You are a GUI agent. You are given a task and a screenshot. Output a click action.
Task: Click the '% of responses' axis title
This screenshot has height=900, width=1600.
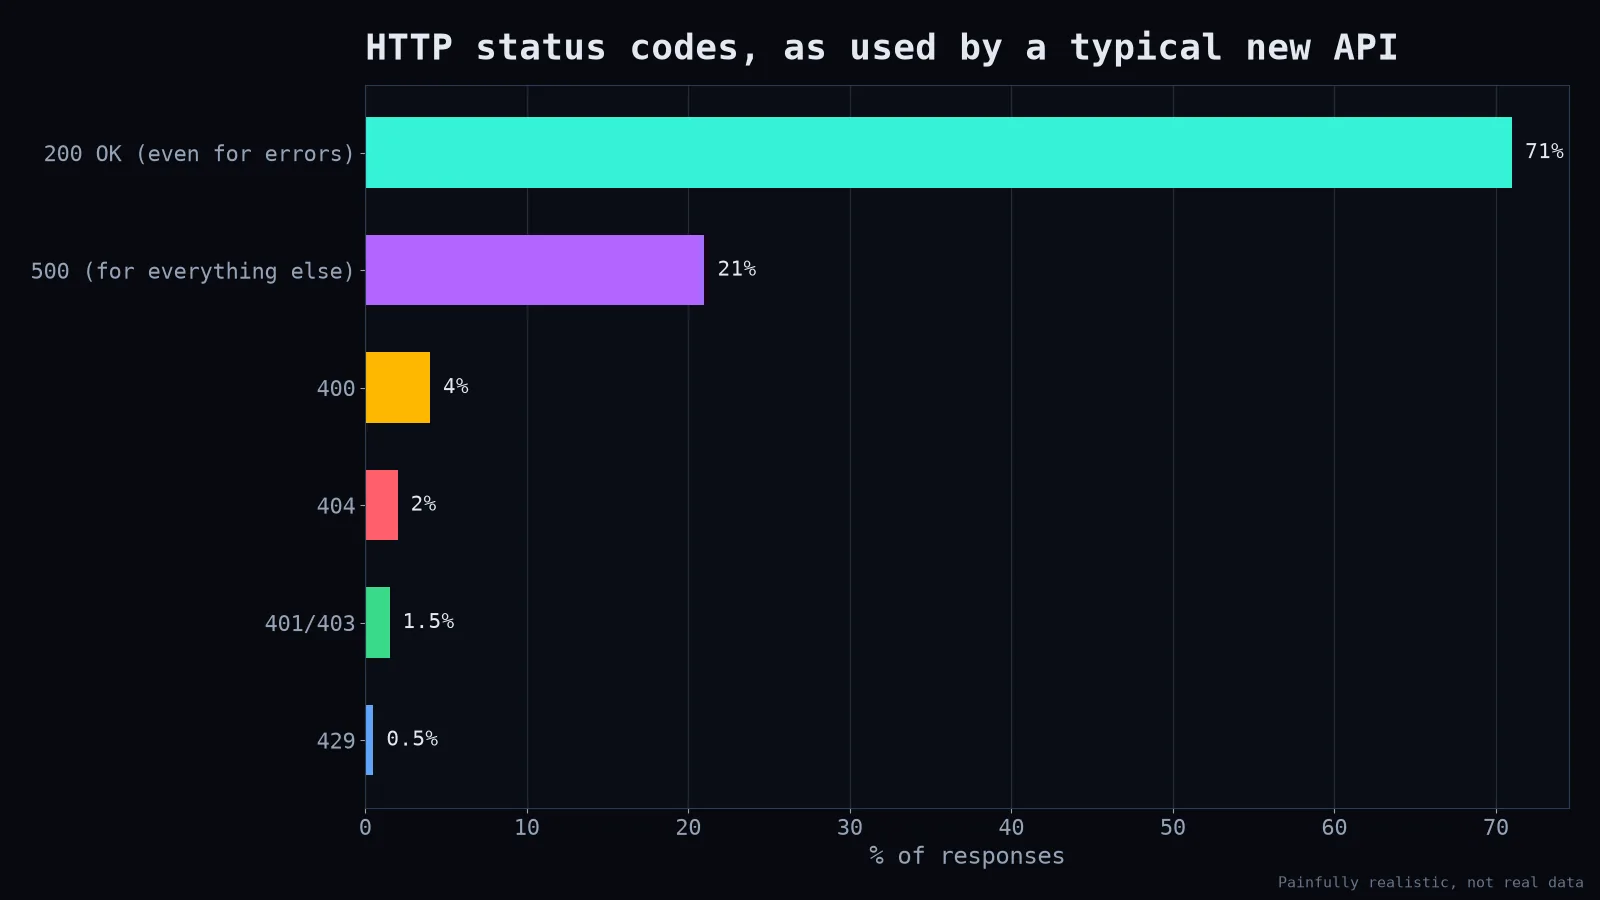pos(967,856)
